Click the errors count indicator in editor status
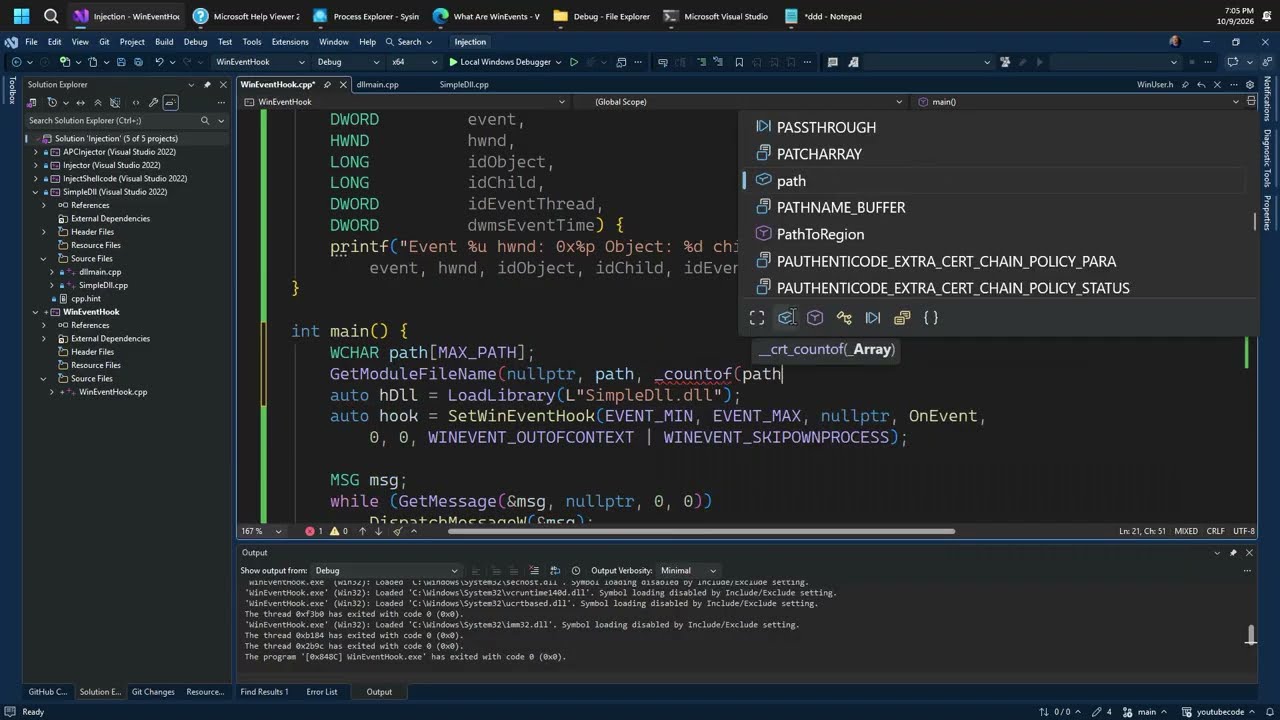 (x=315, y=531)
